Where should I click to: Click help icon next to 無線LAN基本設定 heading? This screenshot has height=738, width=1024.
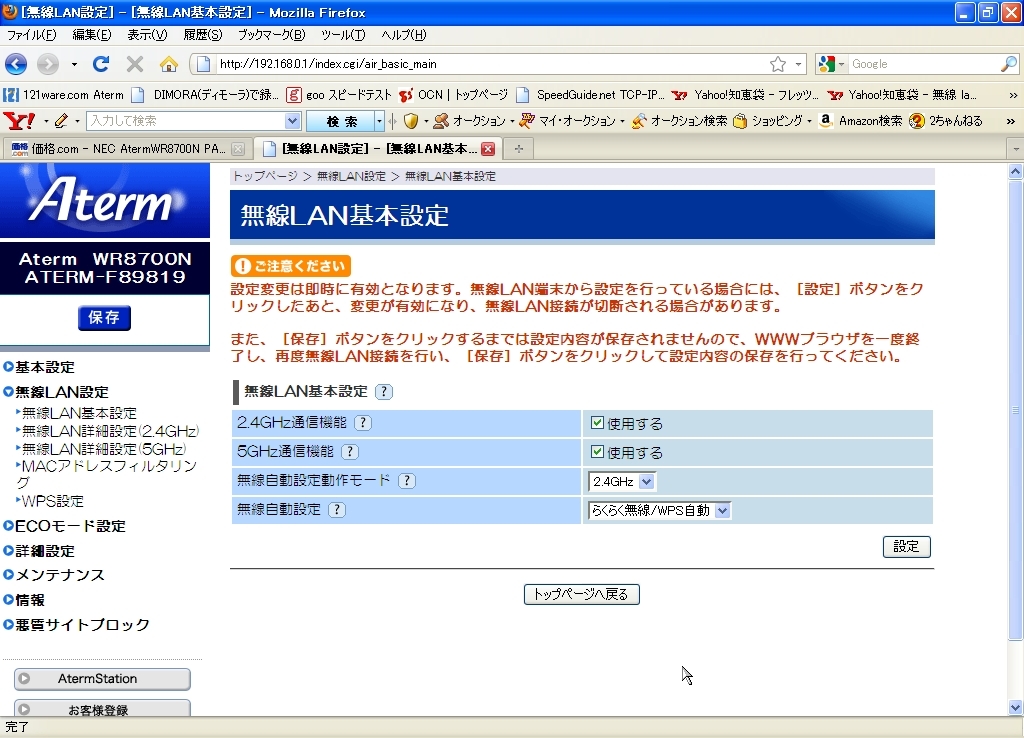click(384, 392)
